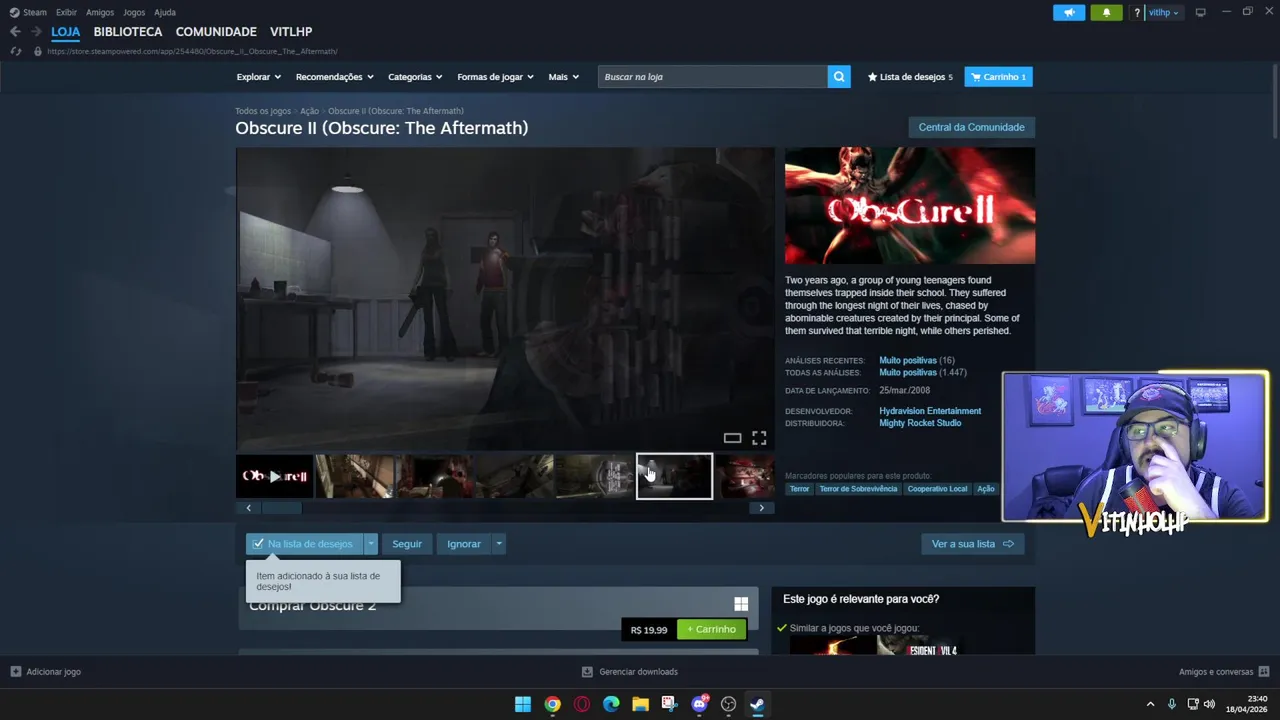1280x720 pixels.
Task: Reload the store page
Action: tap(15, 51)
